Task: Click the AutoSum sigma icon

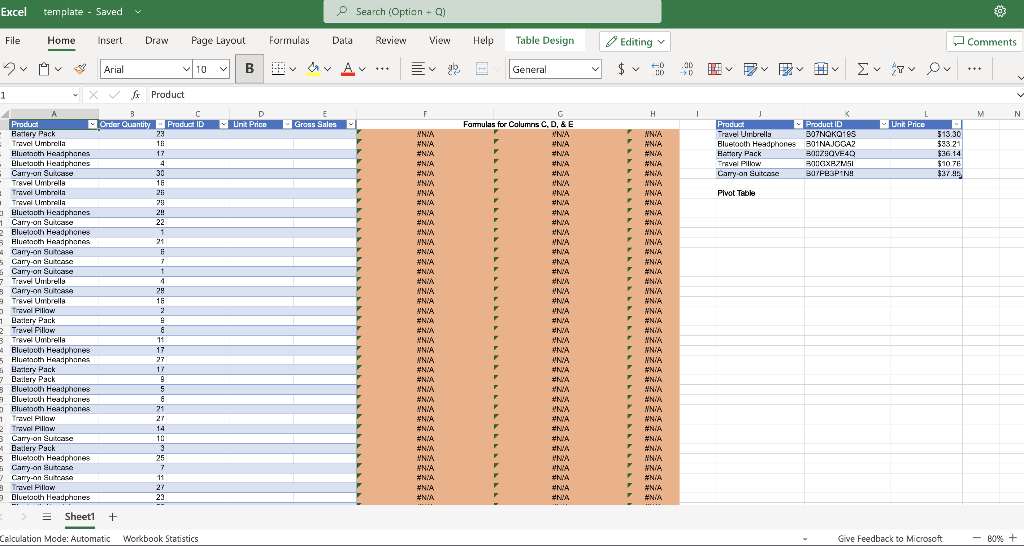Action: (x=862, y=69)
